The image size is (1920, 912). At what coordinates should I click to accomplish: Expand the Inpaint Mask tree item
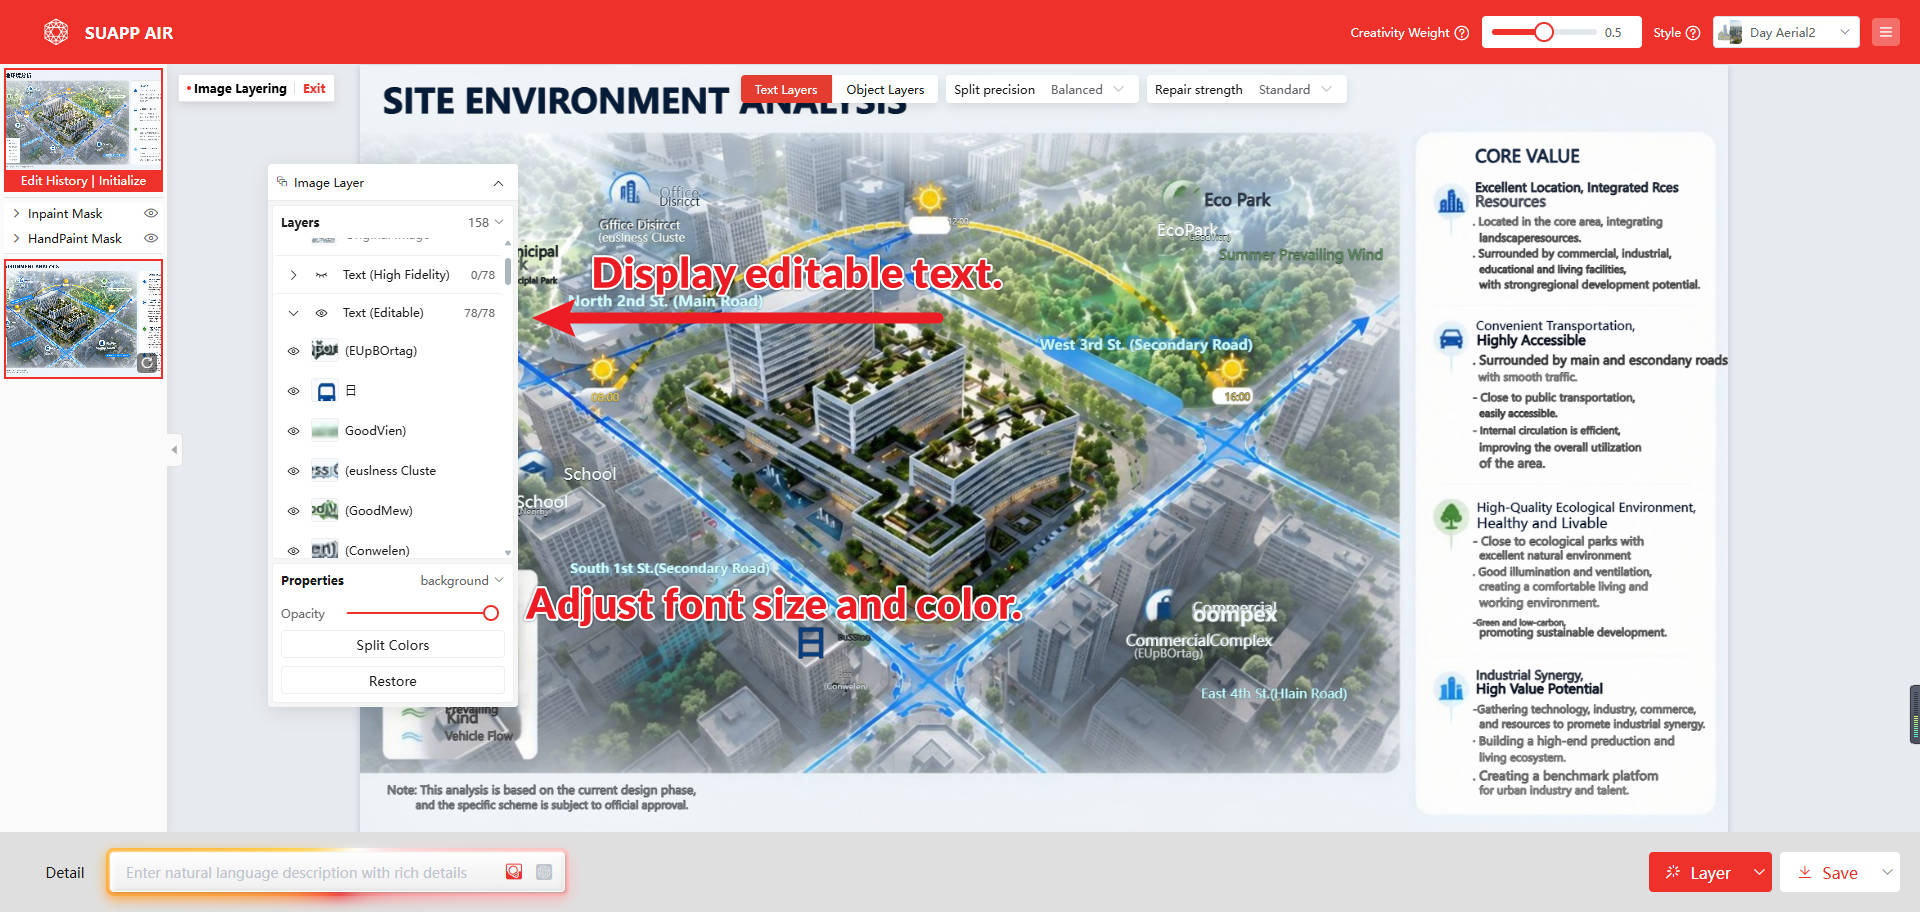coord(16,213)
